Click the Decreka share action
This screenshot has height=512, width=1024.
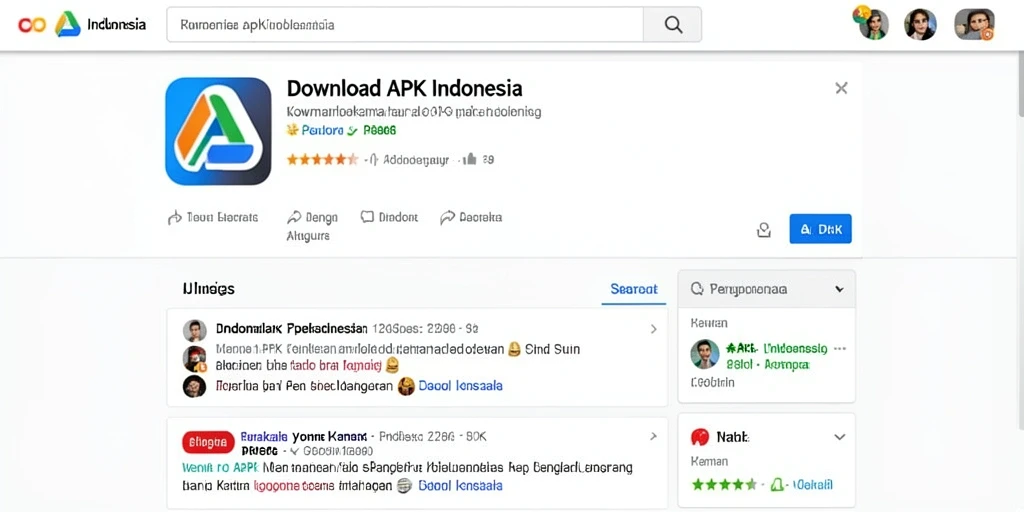471,217
